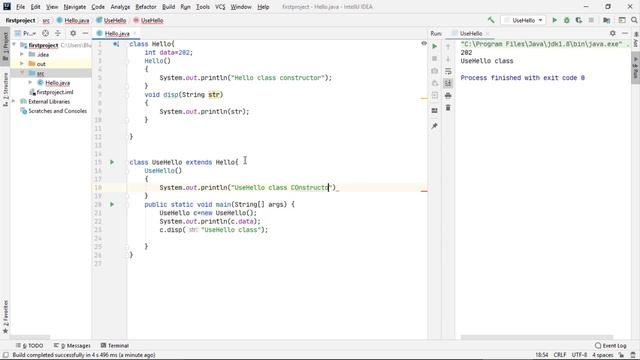
Task: Open the TODO tool window
Action: 30,346
